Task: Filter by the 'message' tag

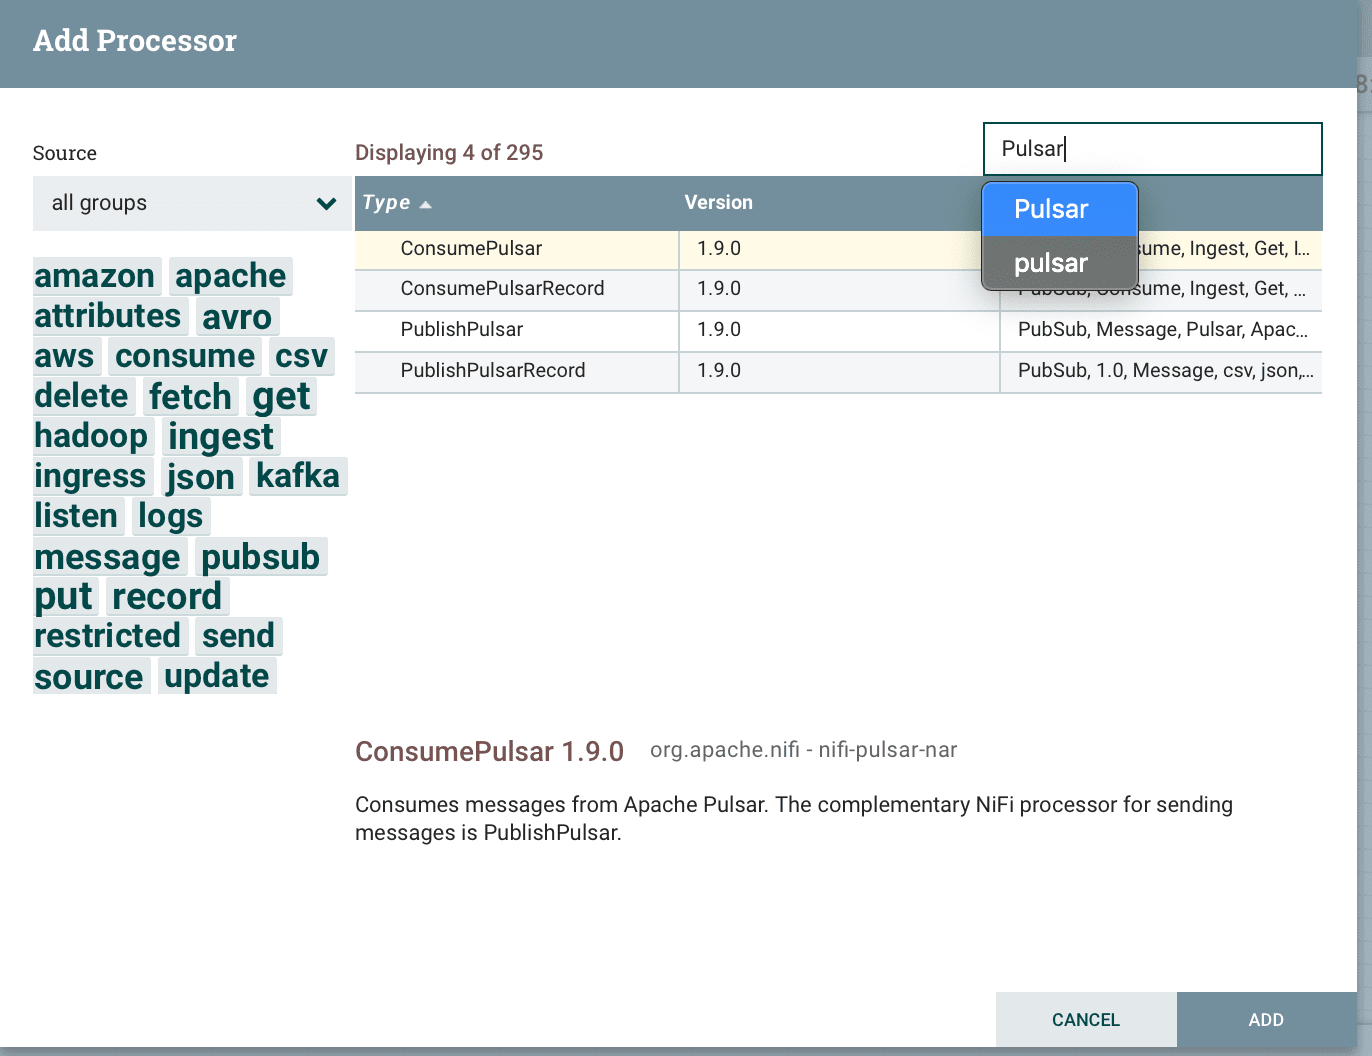Action: 108,556
